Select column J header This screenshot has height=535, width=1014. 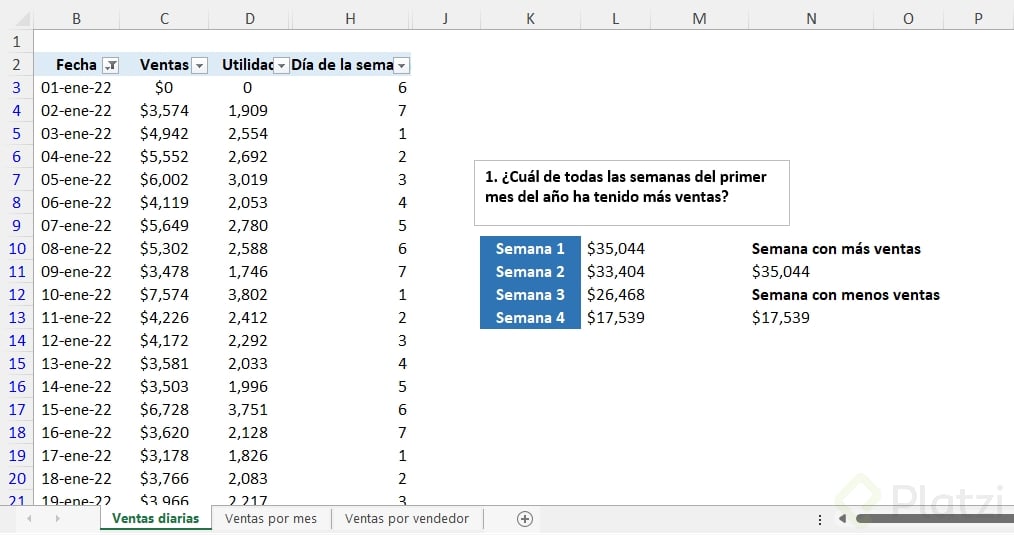(x=445, y=19)
